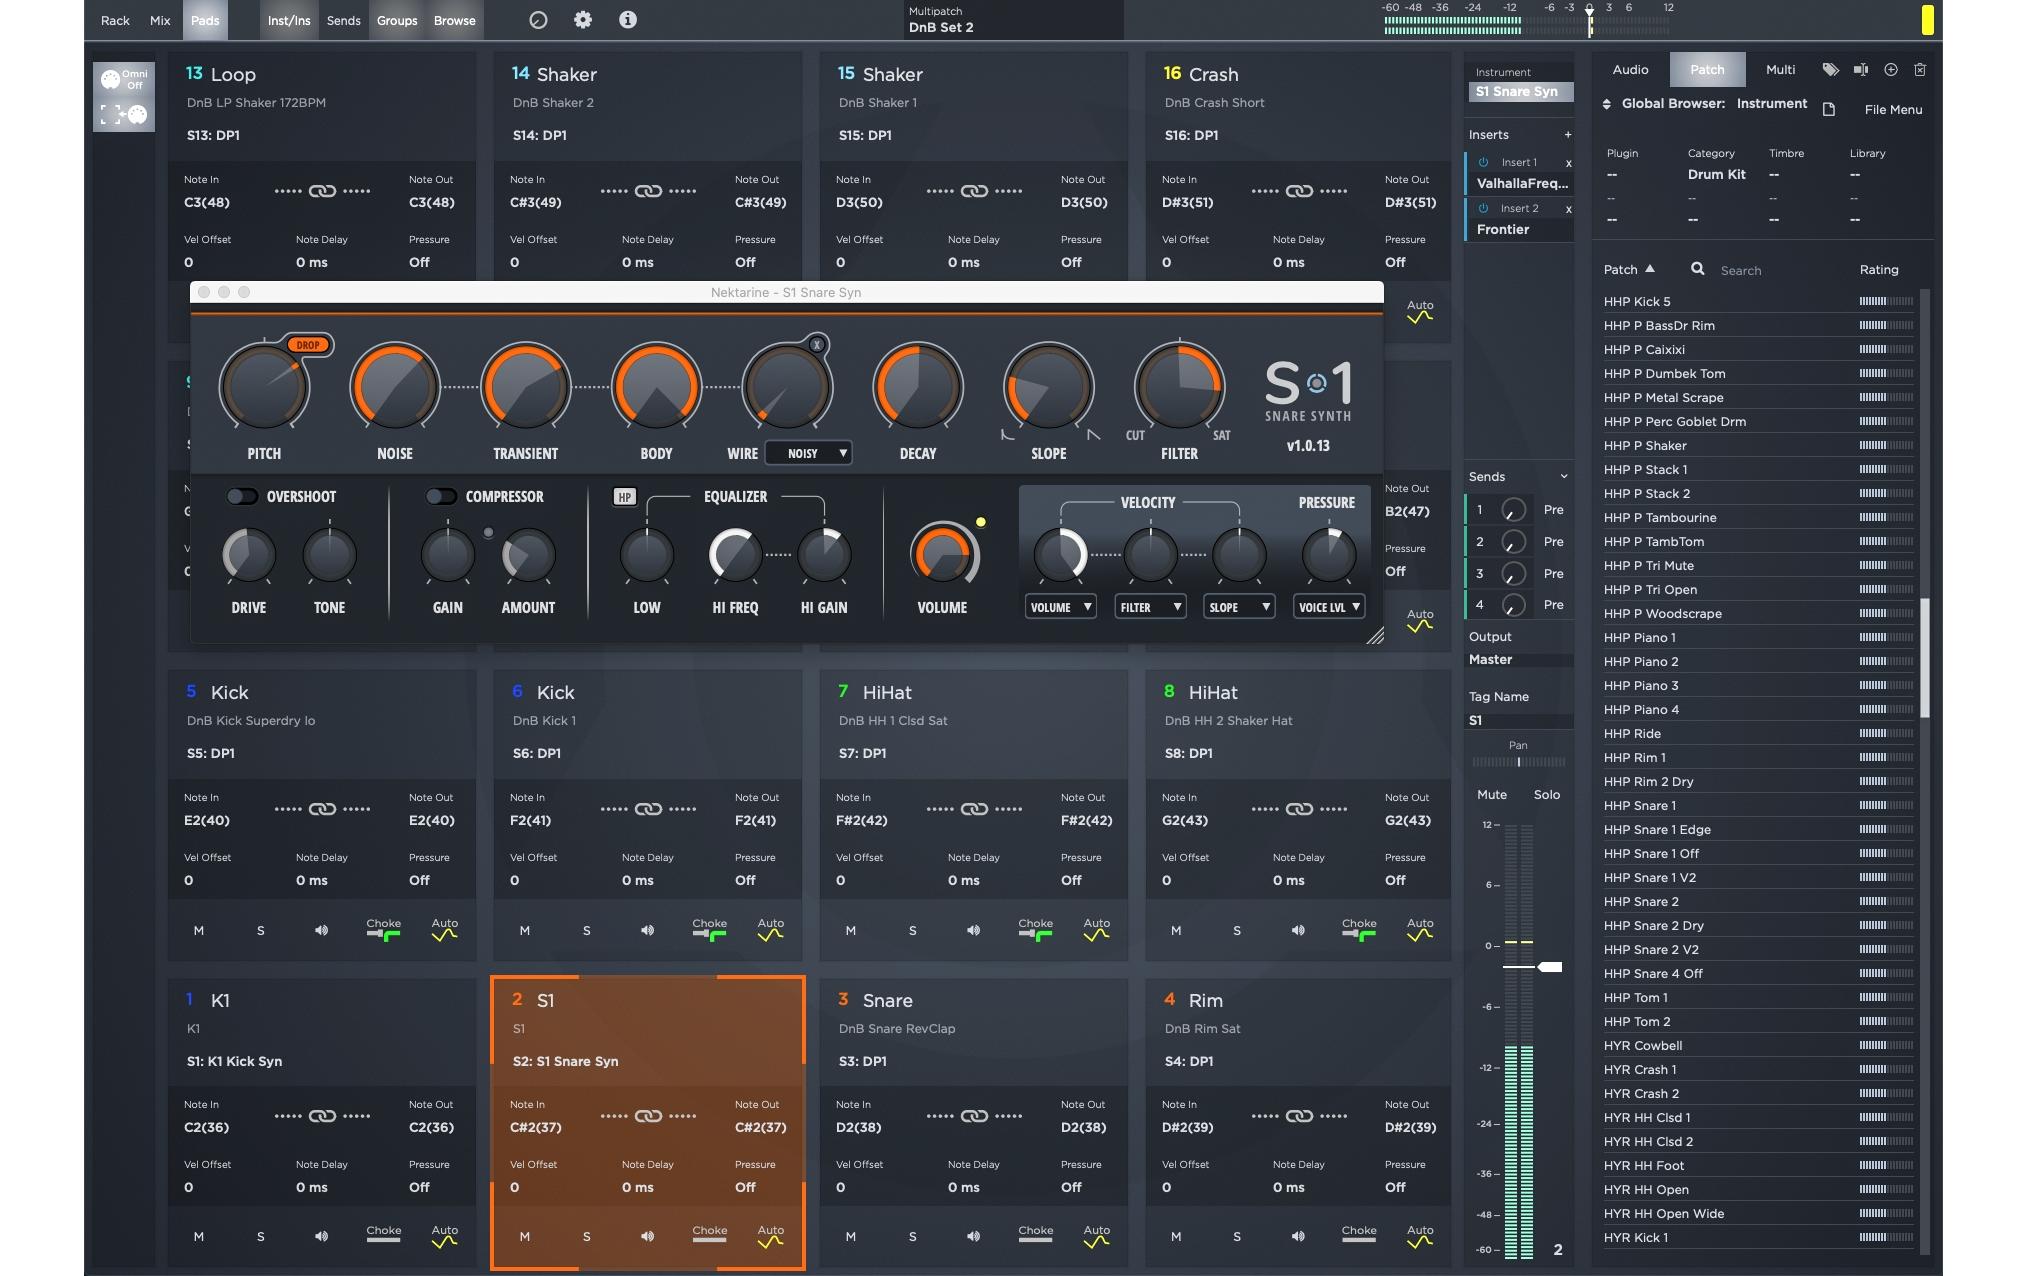Toggle Insert 1 power button
This screenshot has height=1276, width=2027.
pos(1483,162)
